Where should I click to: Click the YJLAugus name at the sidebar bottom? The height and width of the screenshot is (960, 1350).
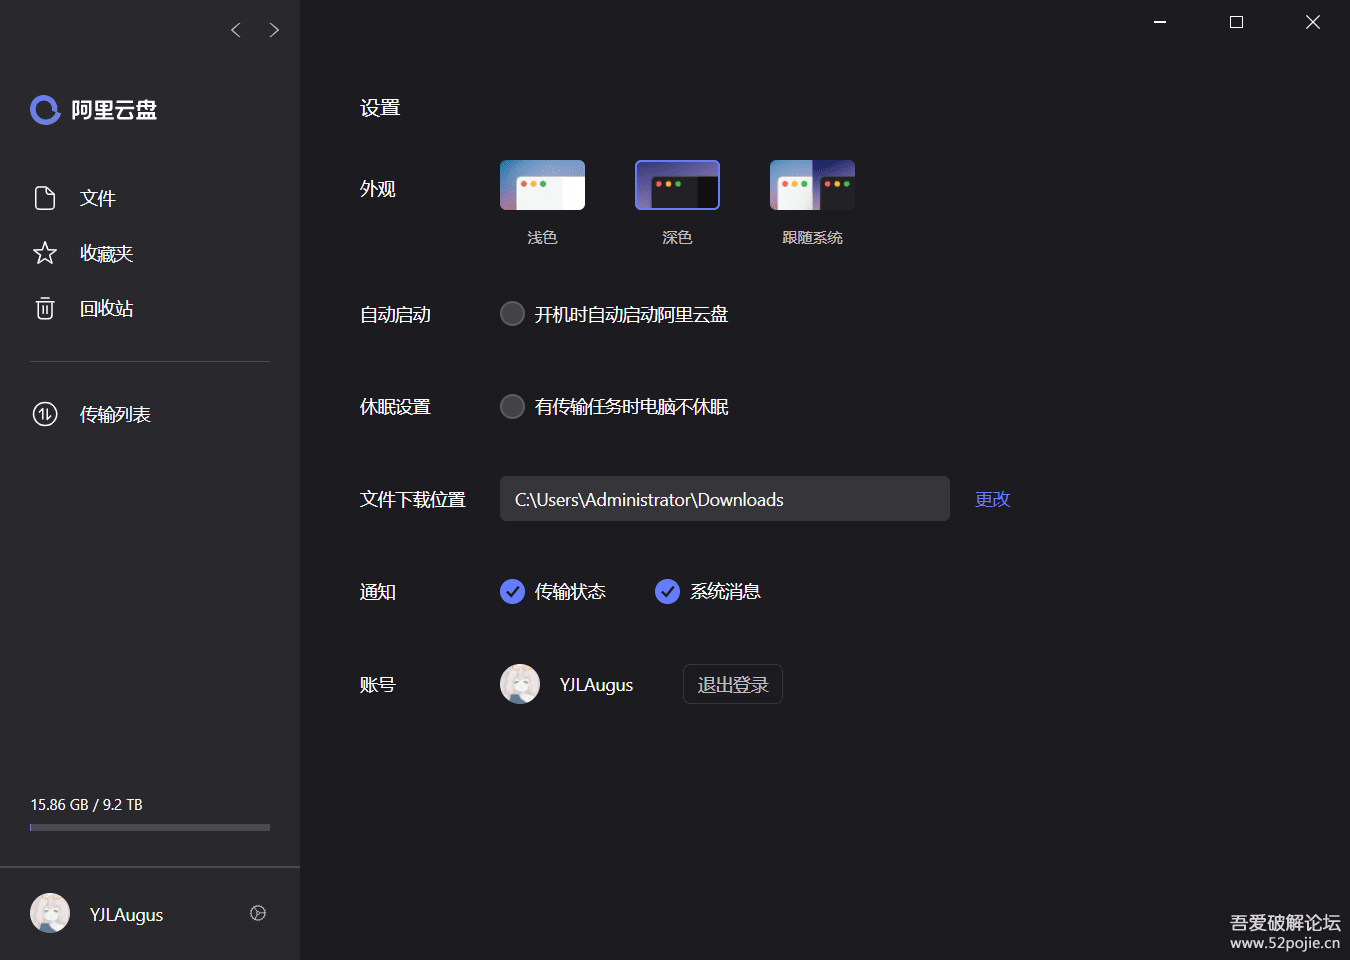click(126, 915)
